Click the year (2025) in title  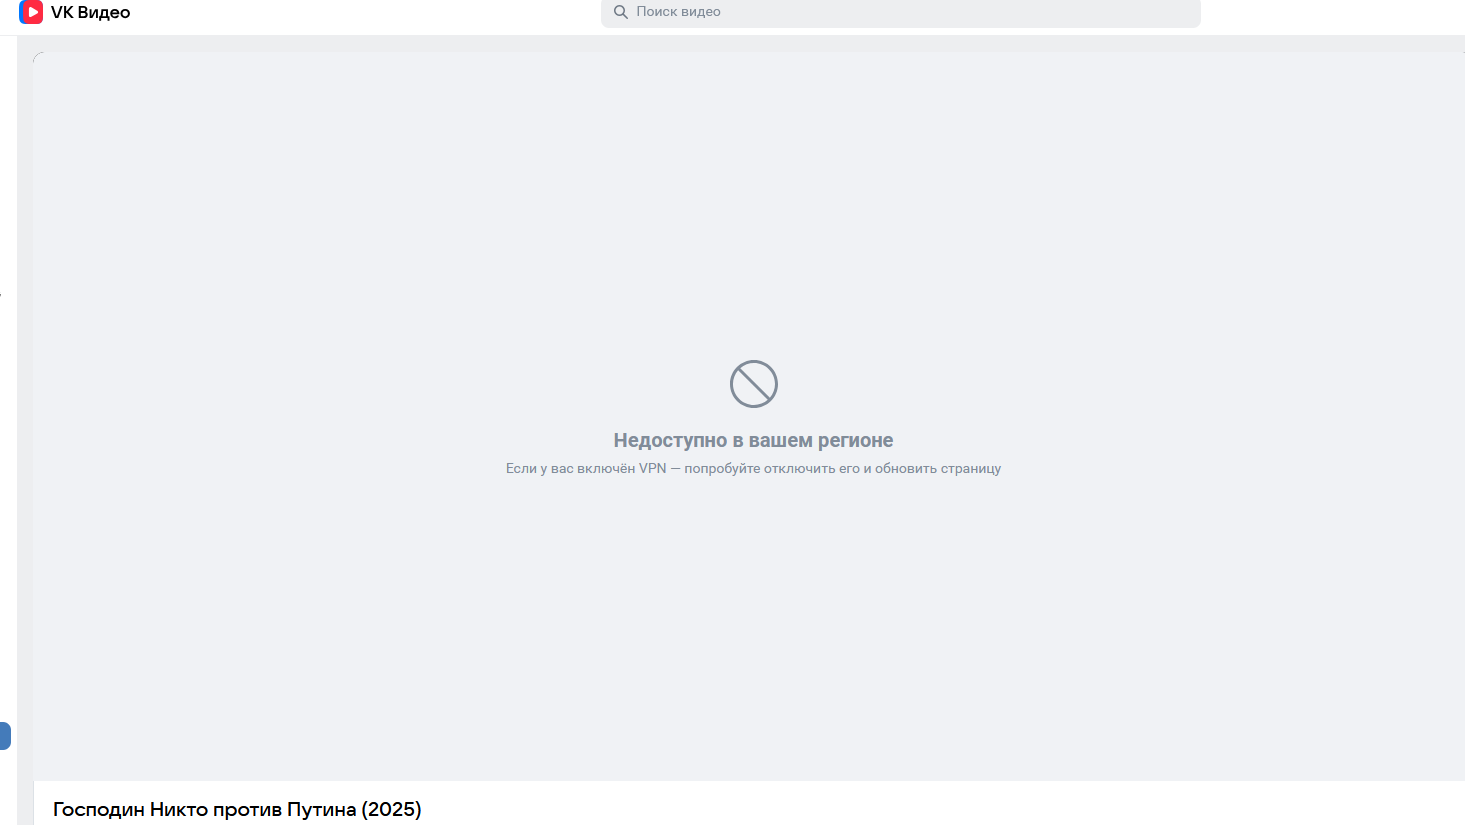(391, 809)
